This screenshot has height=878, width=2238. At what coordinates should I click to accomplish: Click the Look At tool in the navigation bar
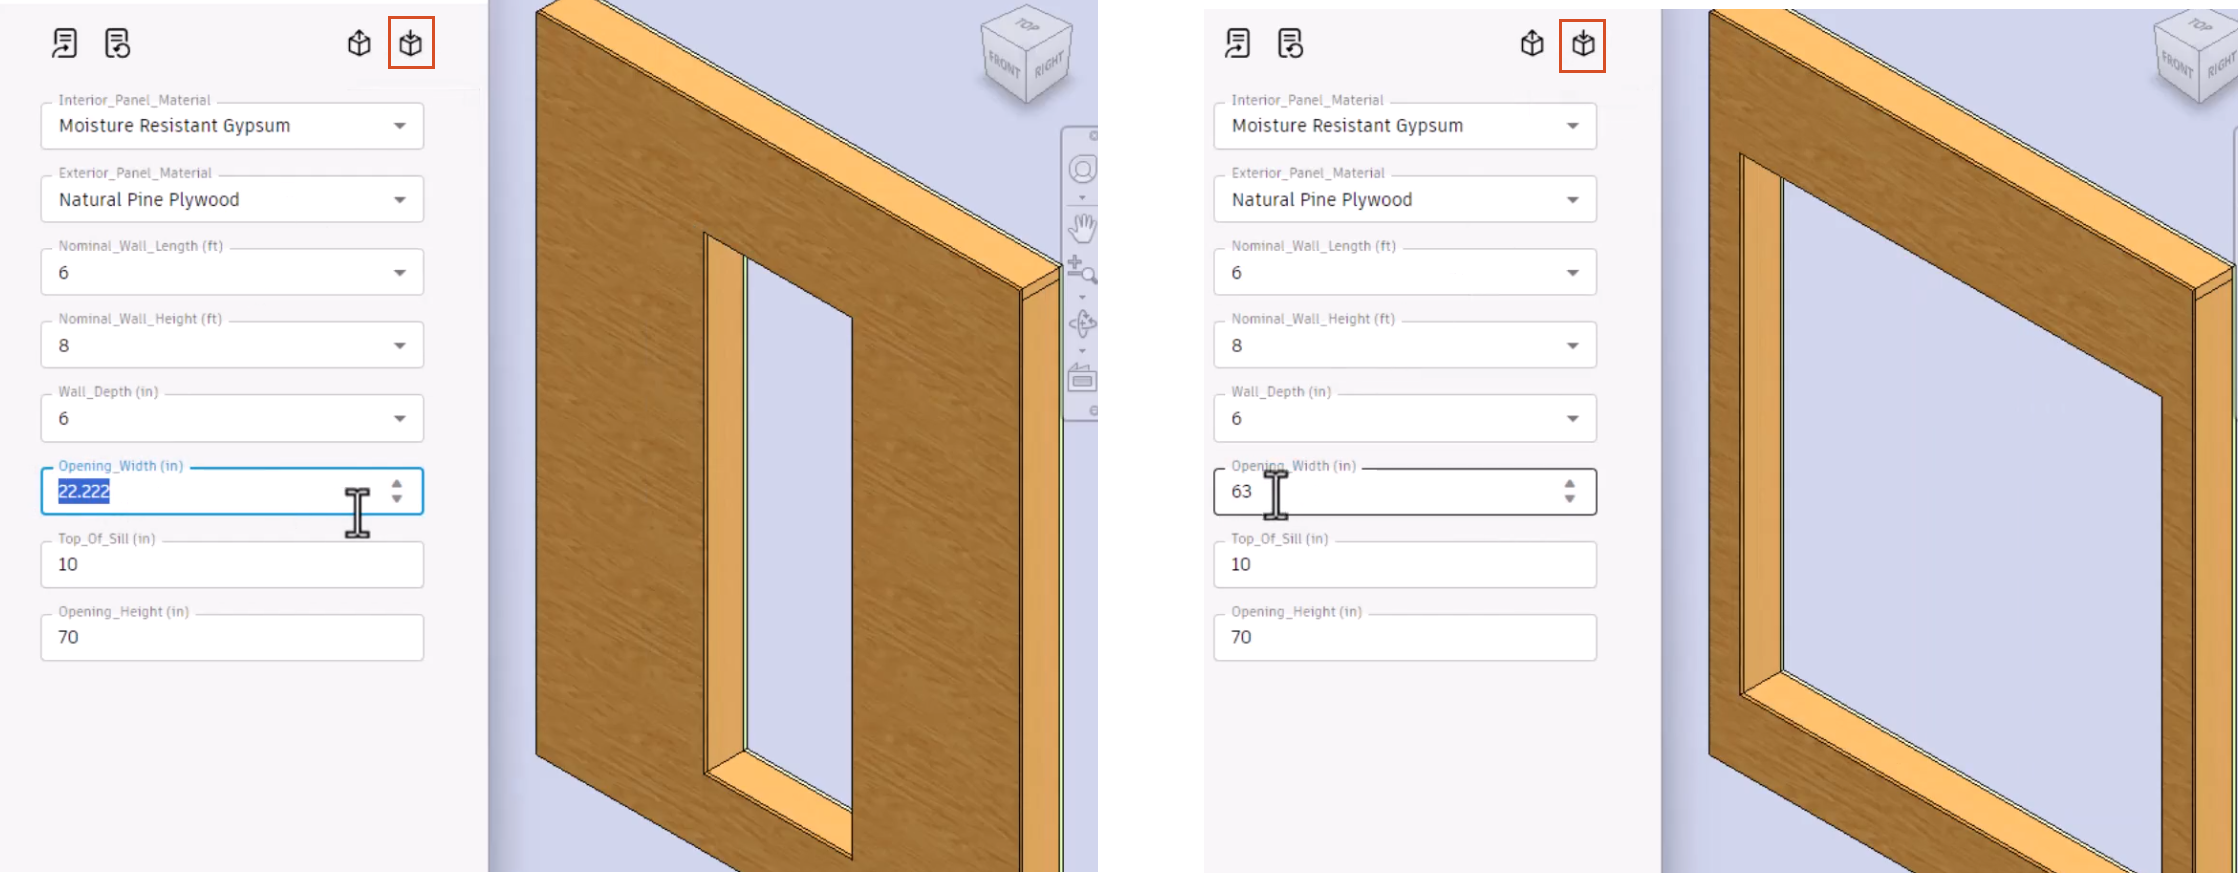1082,378
